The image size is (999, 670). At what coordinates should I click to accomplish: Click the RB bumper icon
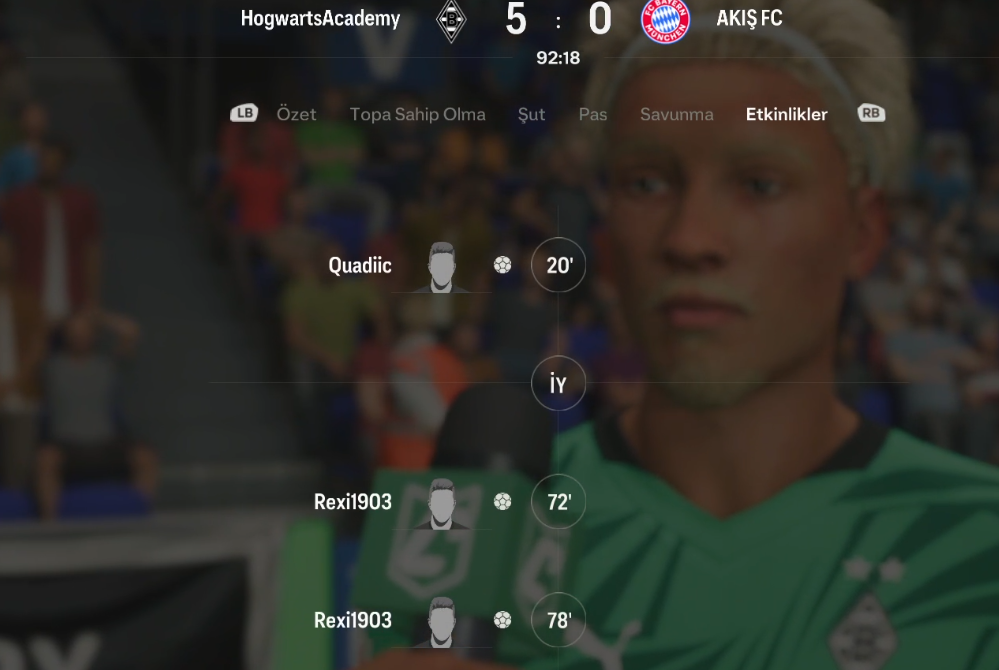point(871,113)
